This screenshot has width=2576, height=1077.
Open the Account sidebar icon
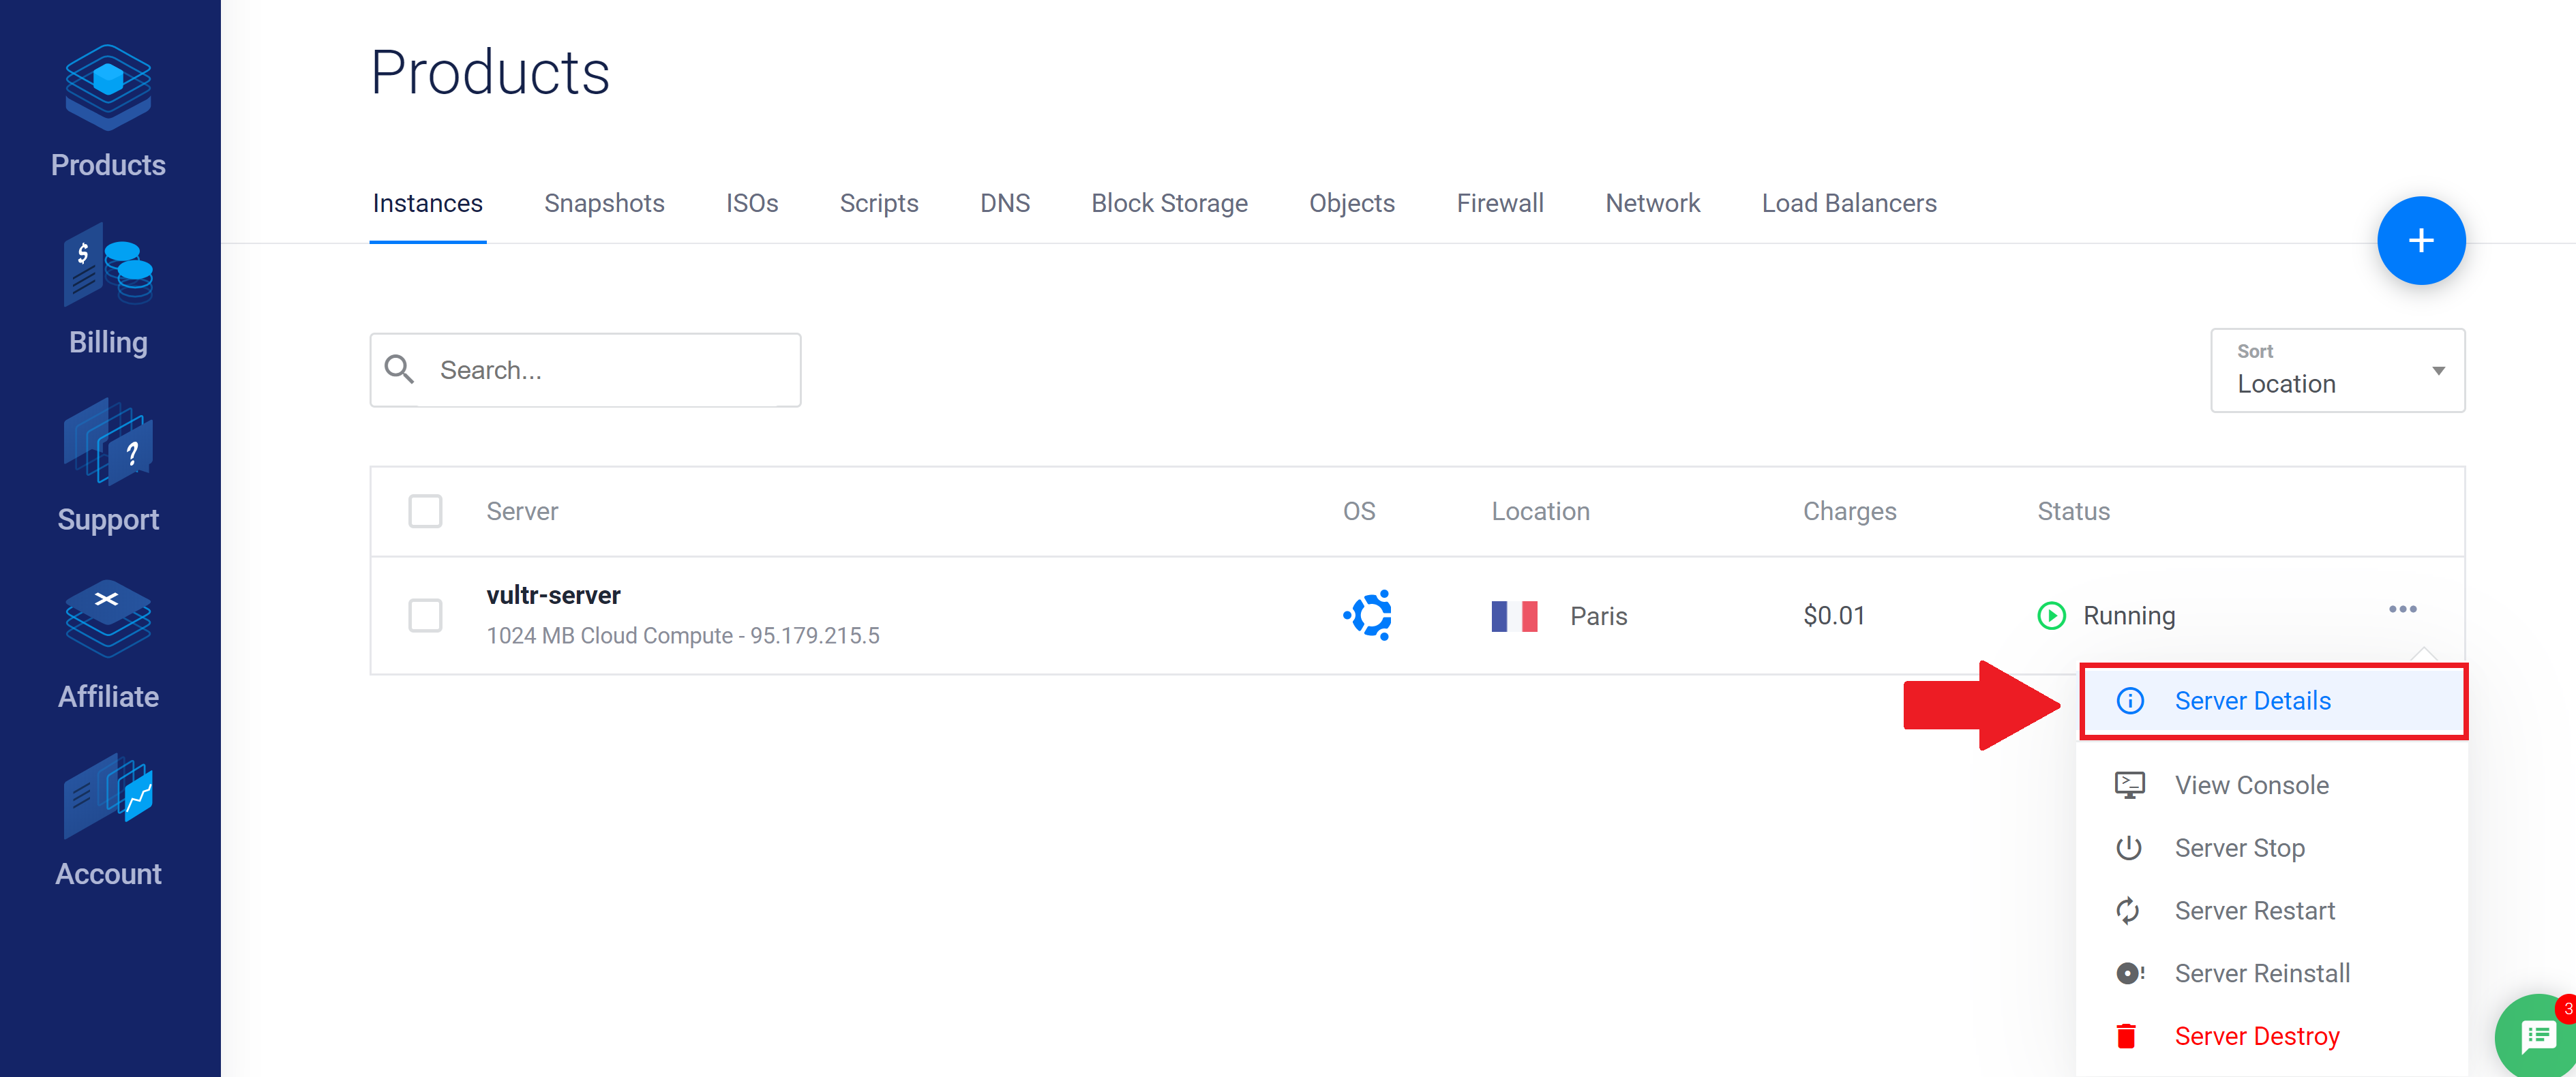[108, 796]
